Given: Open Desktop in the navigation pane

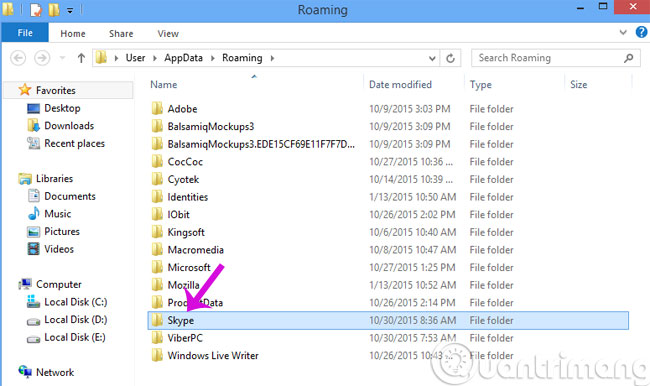Looking at the screenshot, I should pyautogui.click(x=62, y=108).
